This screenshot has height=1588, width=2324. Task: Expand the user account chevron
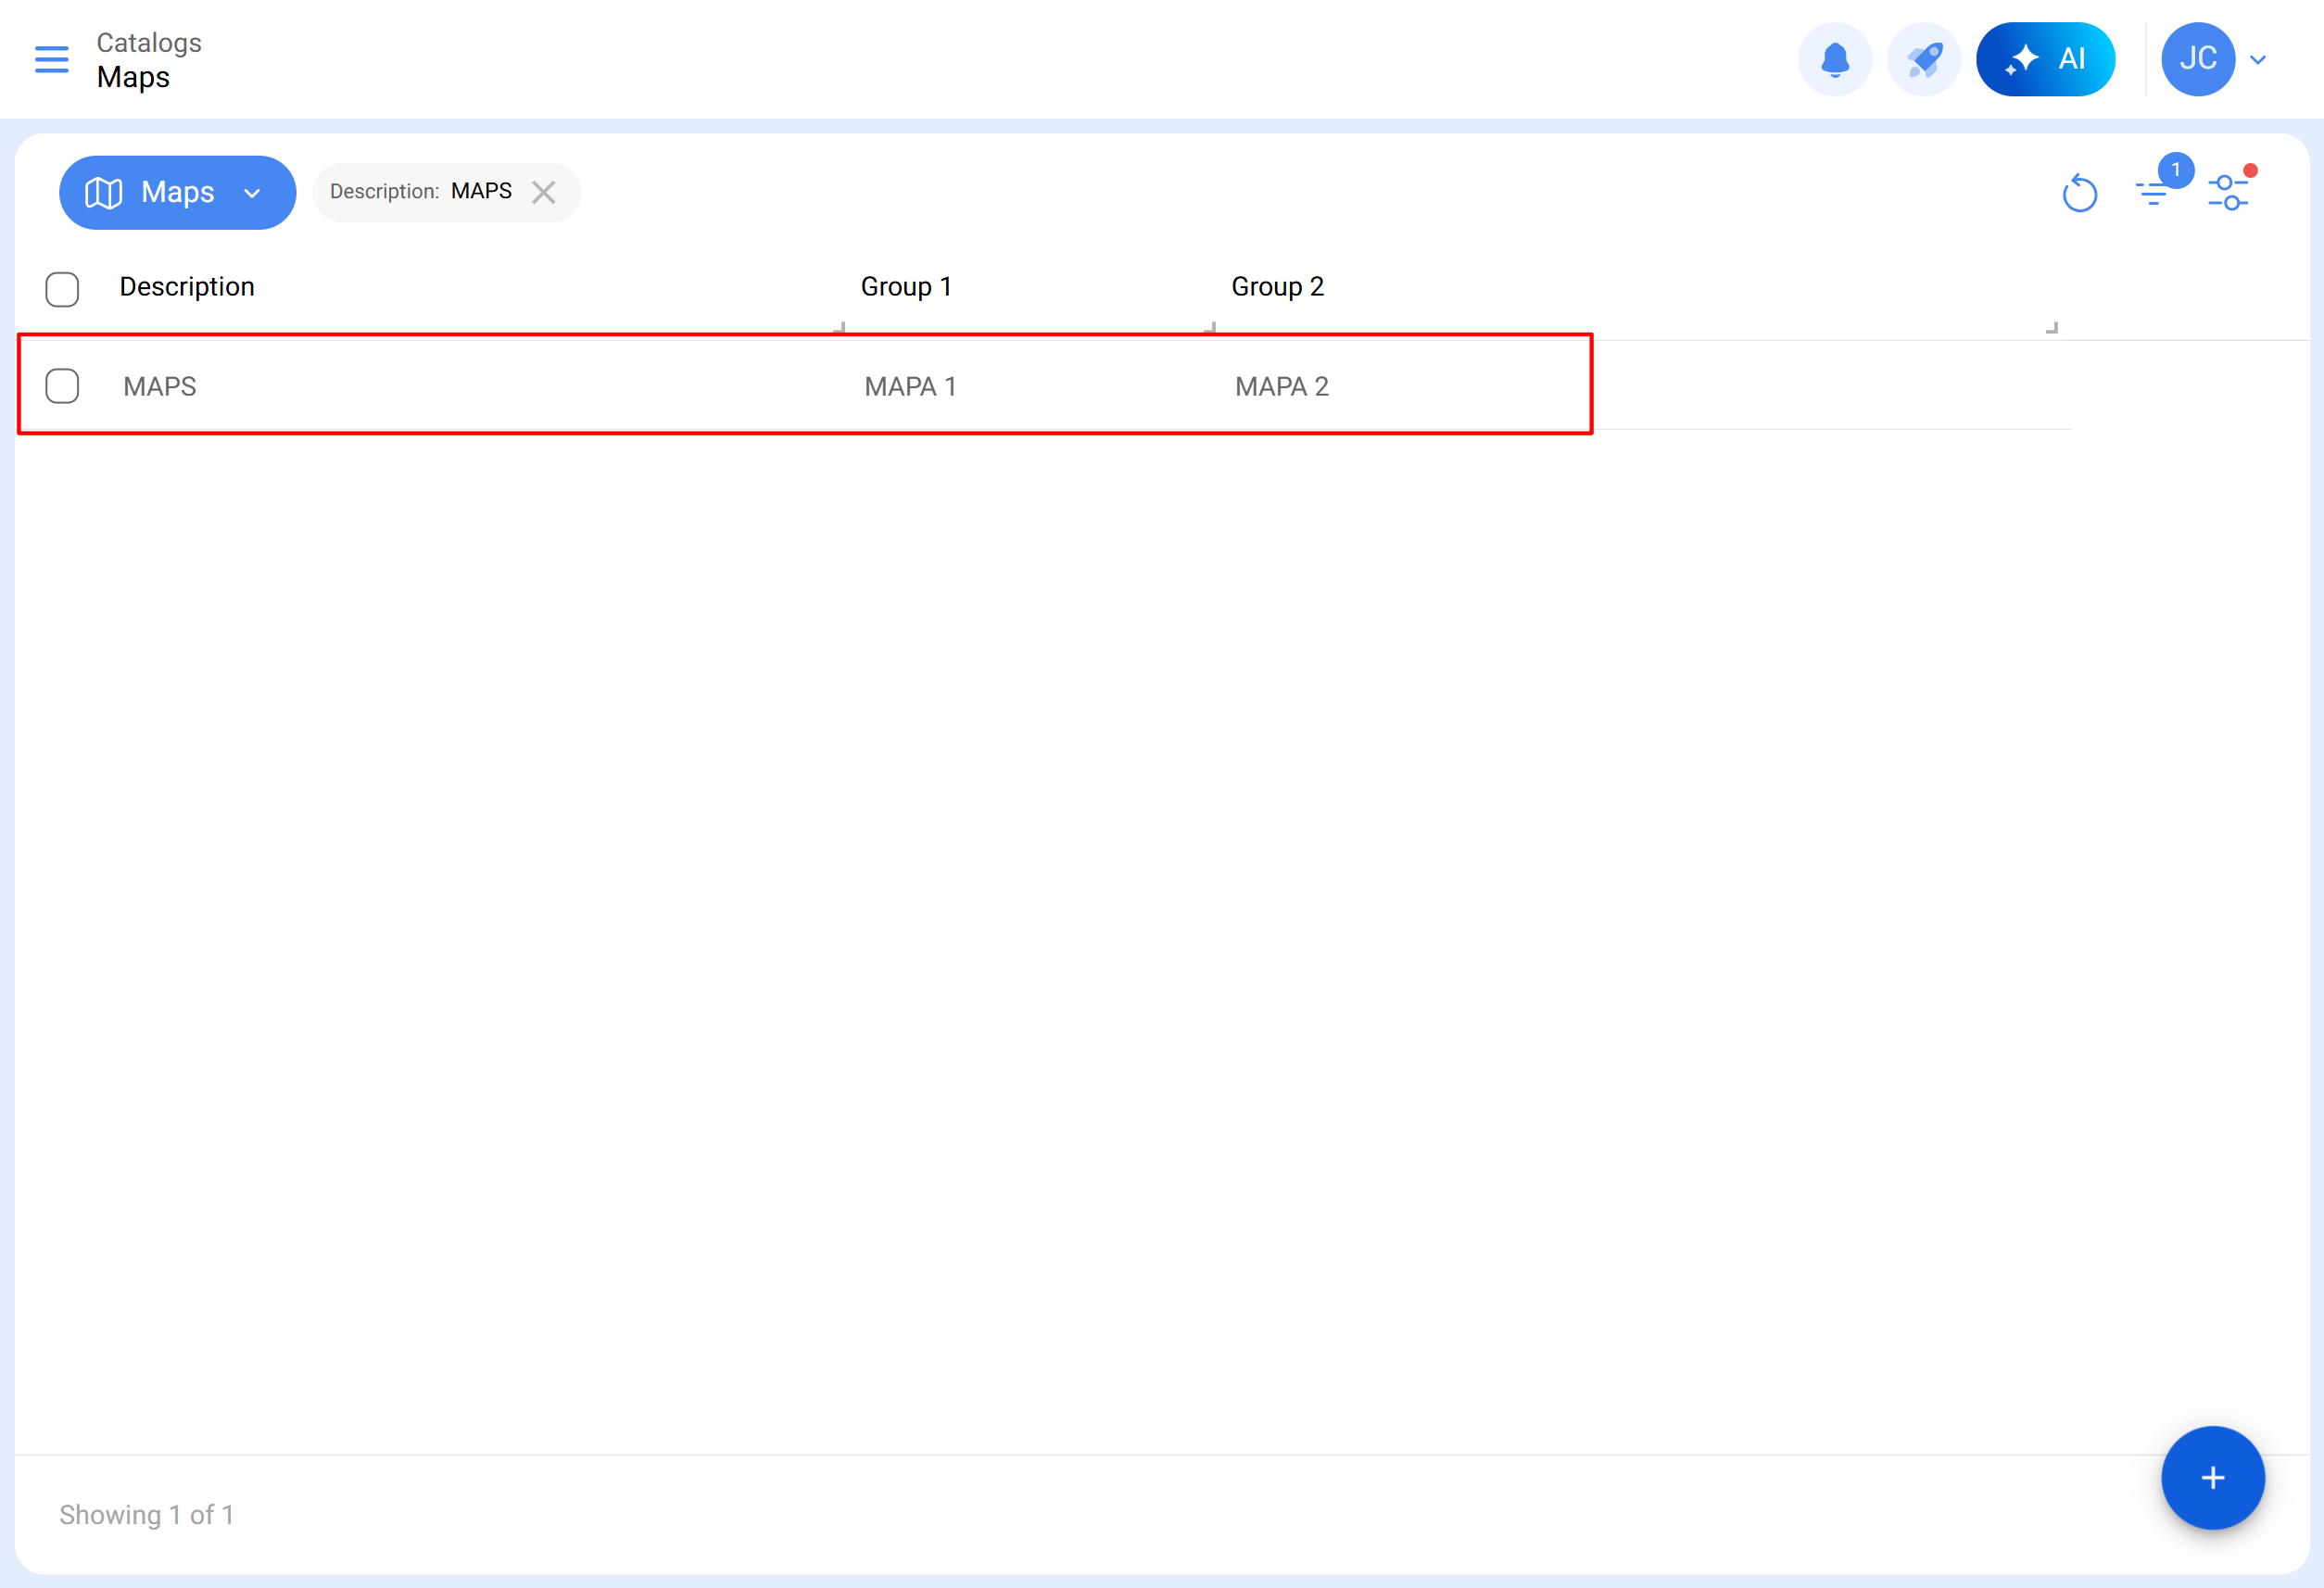point(2257,60)
